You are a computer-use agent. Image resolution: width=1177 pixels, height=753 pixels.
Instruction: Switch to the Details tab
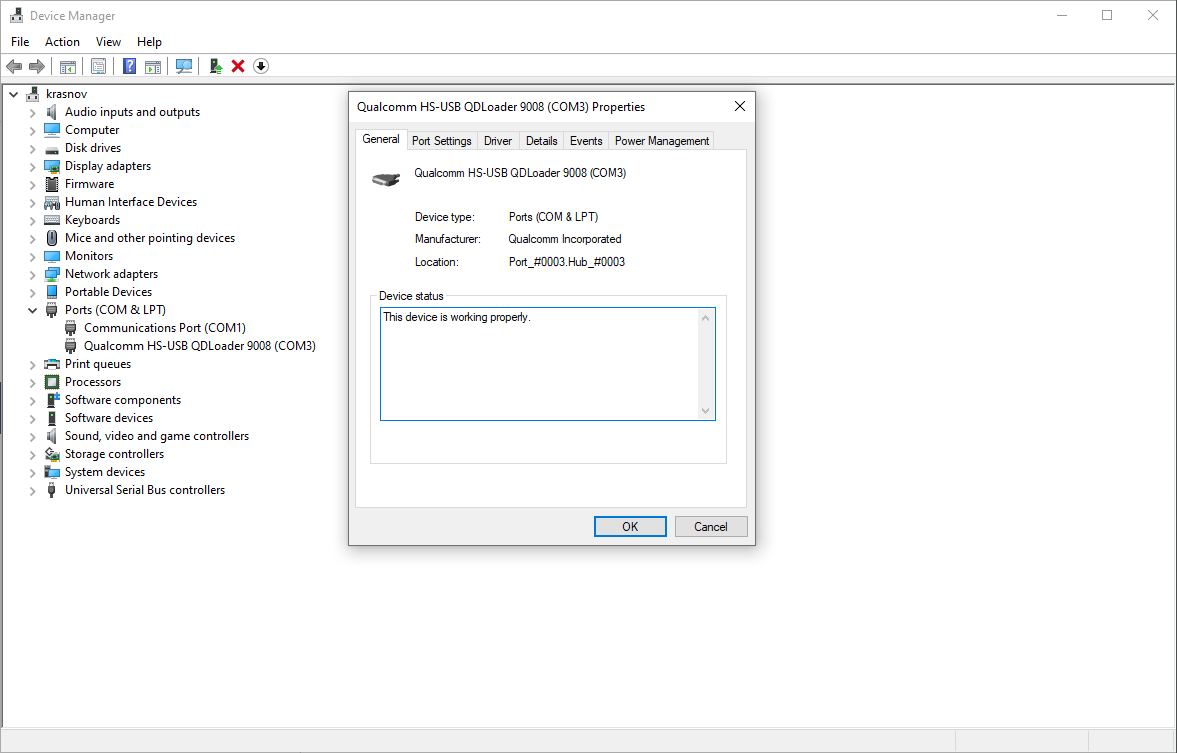[541, 141]
